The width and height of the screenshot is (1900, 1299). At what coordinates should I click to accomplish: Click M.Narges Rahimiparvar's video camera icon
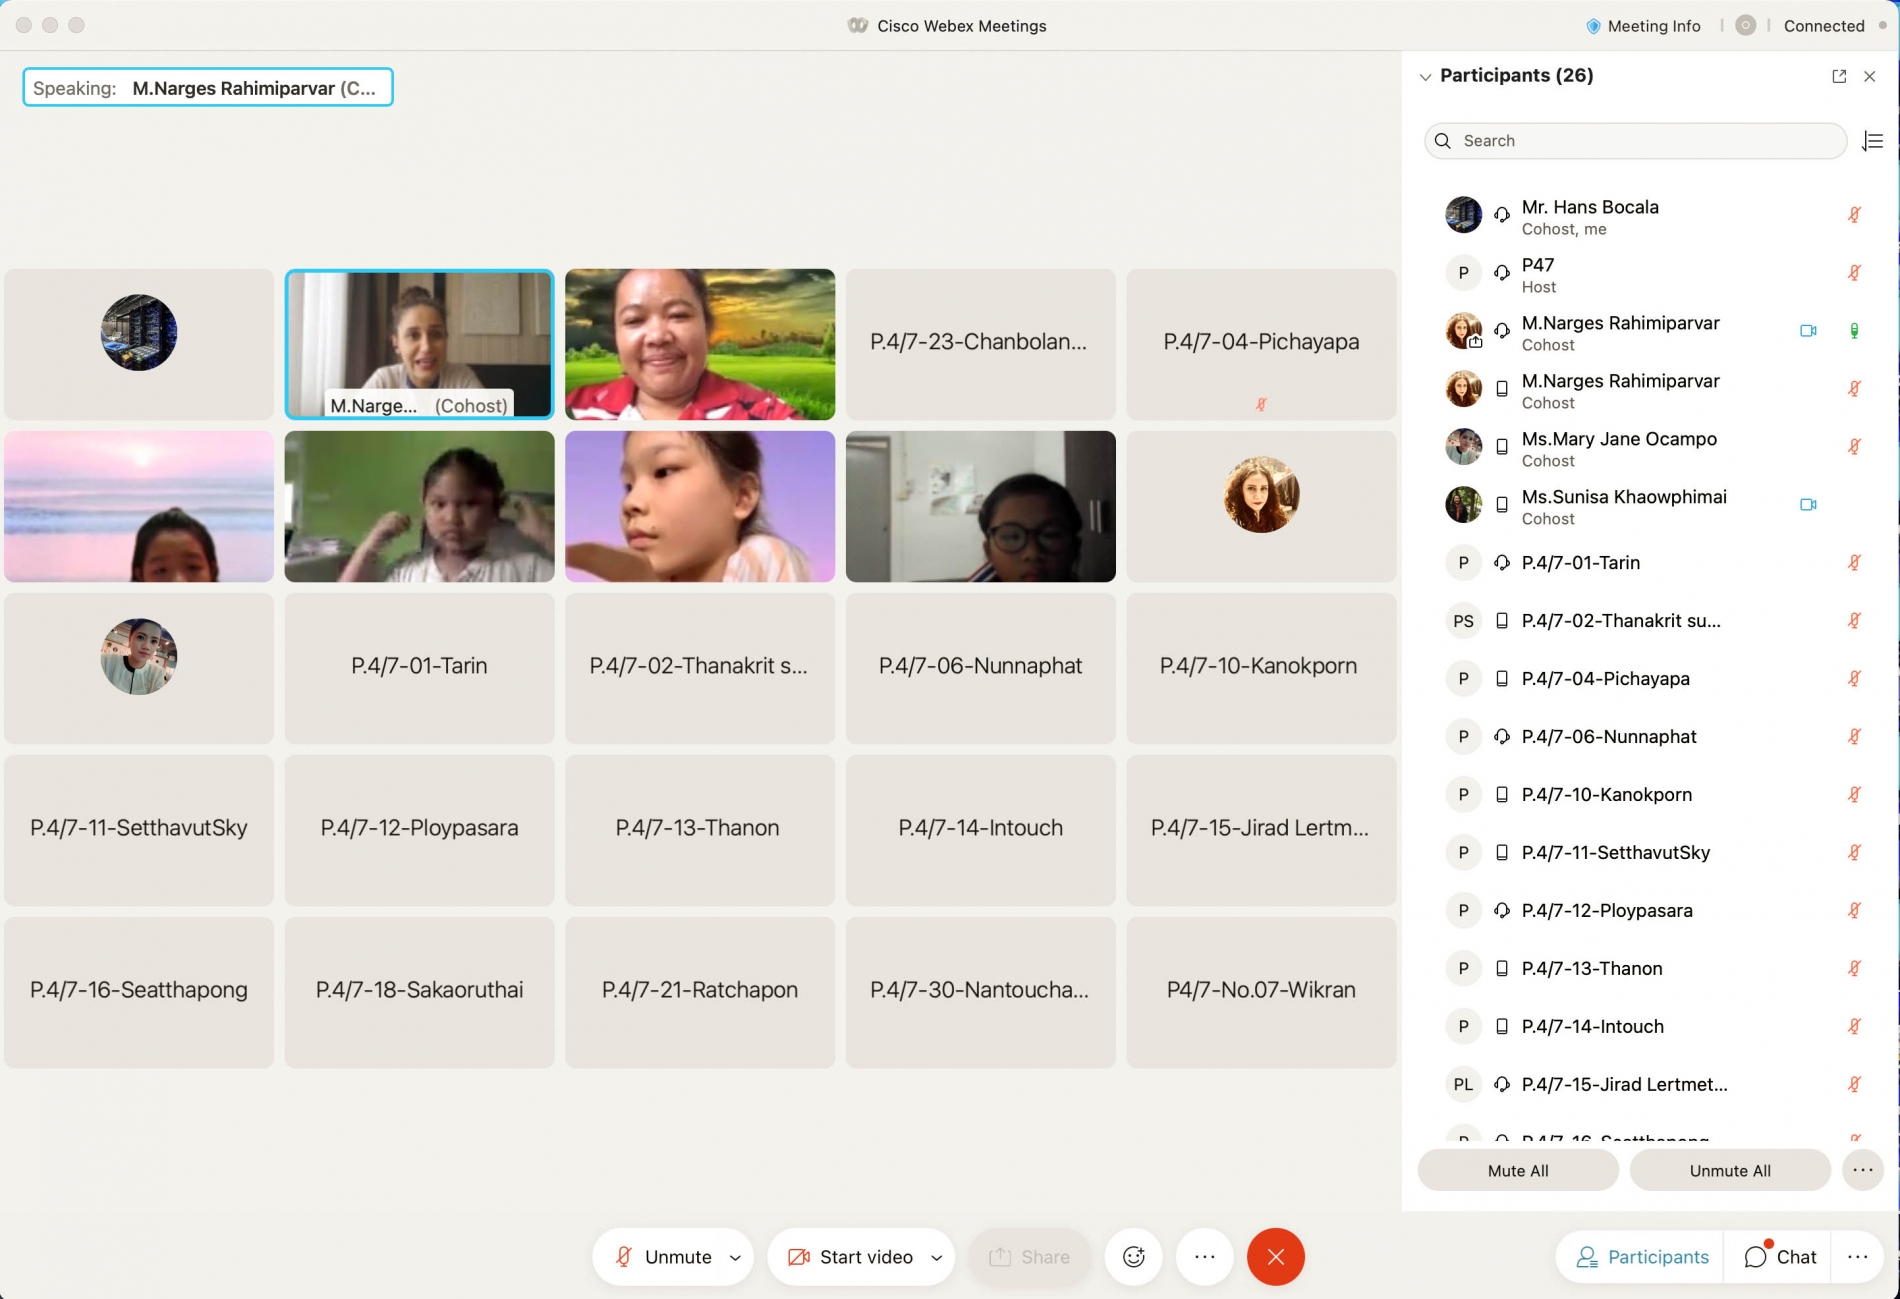(1808, 331)
